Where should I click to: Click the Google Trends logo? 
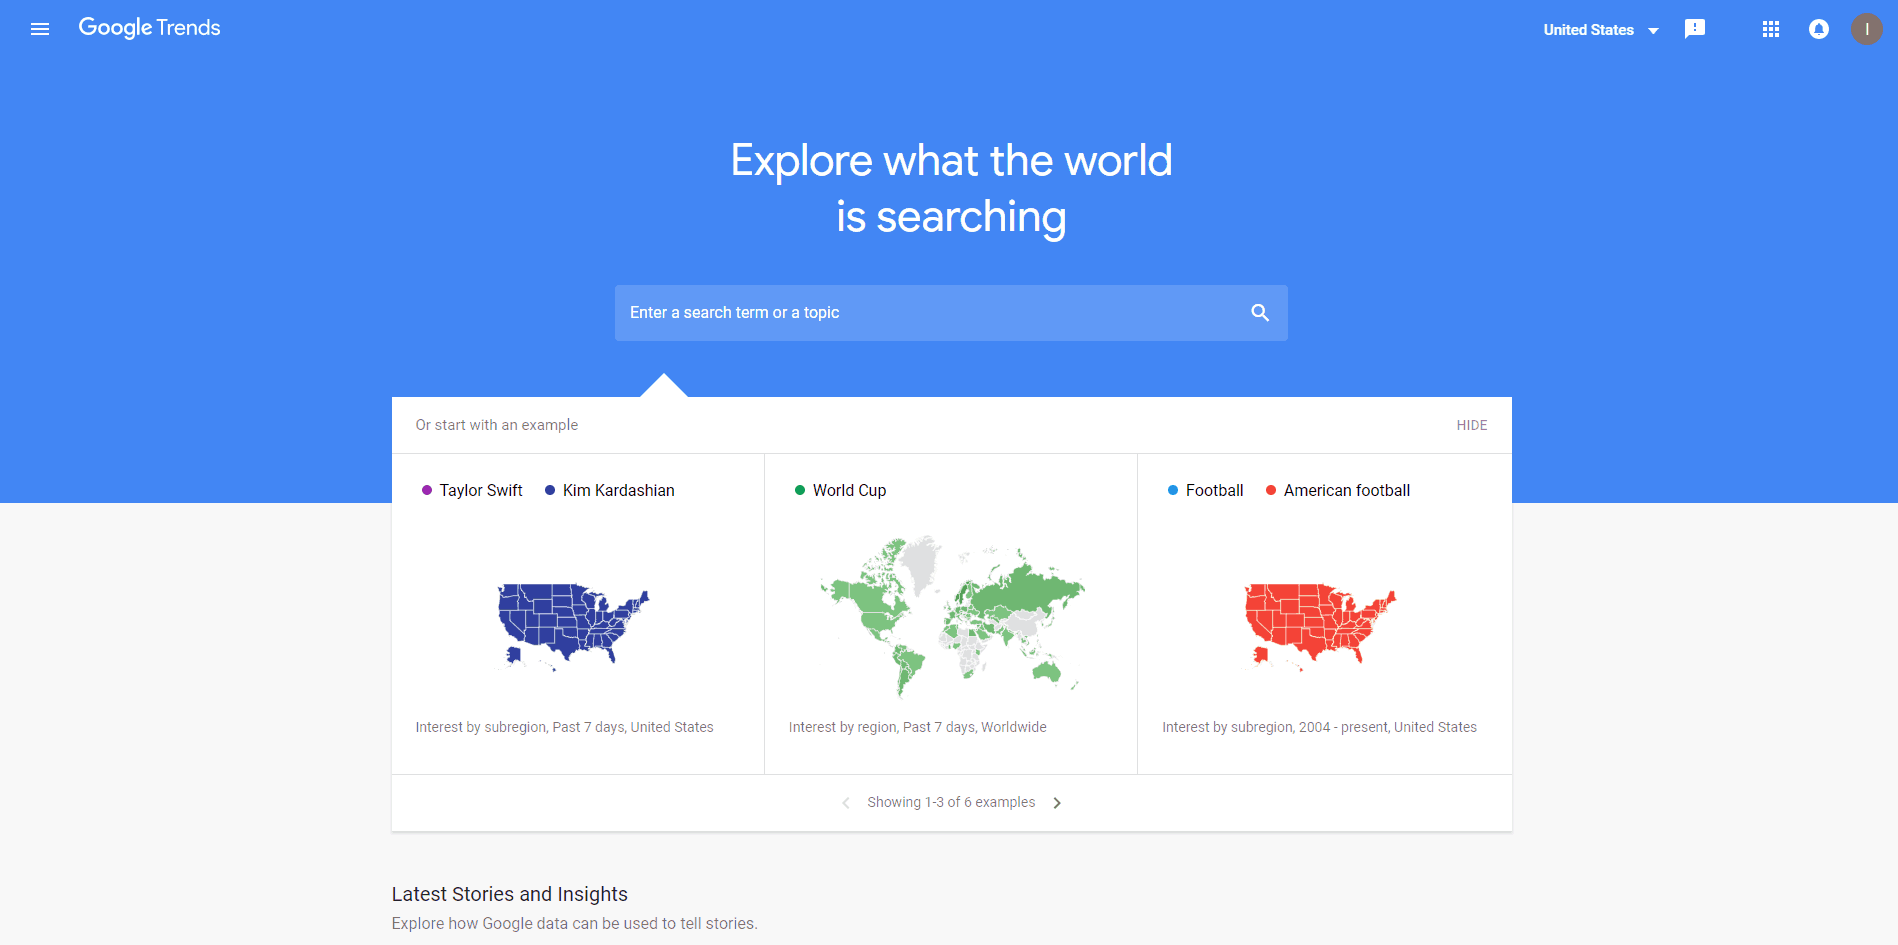(x=149, y=28)
